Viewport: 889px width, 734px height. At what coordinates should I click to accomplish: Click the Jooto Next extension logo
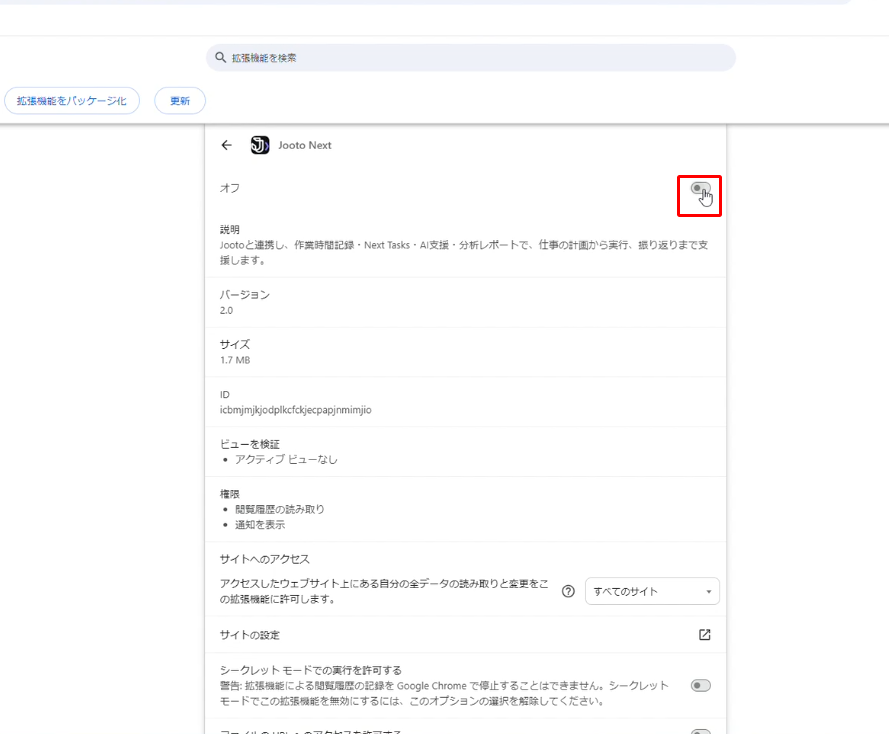[260, 145]
